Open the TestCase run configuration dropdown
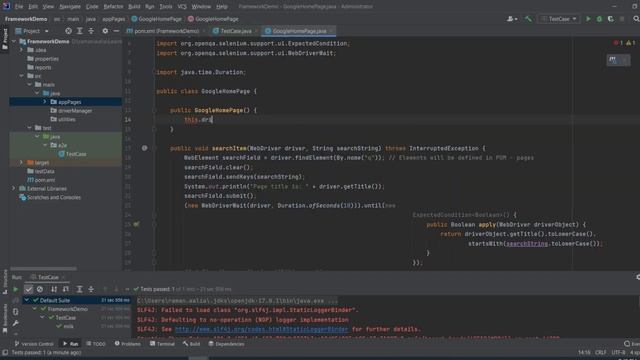The height and width of the screenshot is (360, 640). pyautogui.click(x=558, y=19)
